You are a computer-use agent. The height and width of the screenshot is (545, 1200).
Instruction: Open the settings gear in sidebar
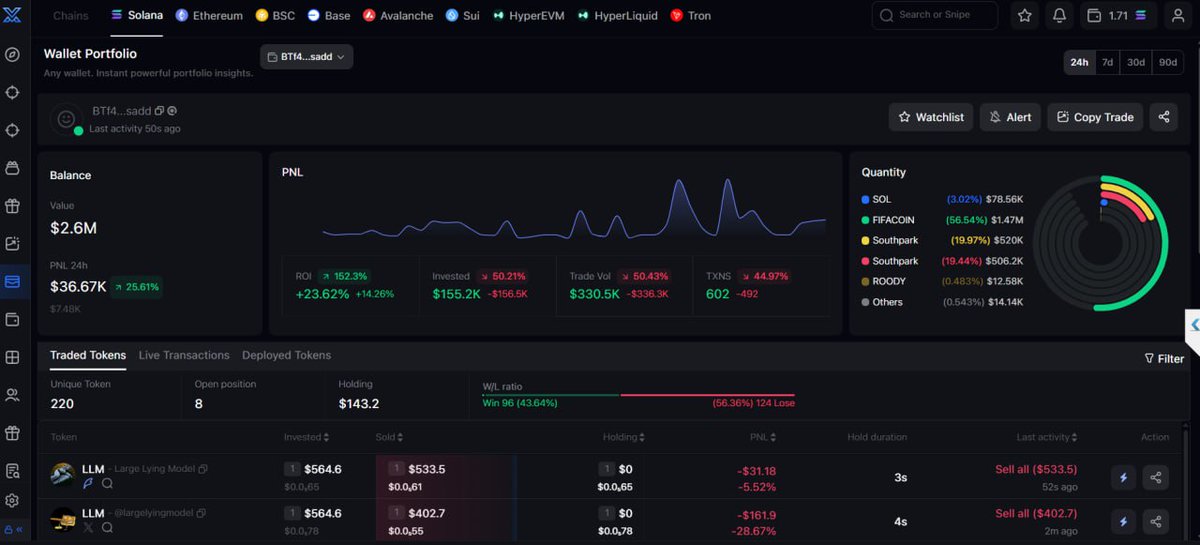(13, 500)
